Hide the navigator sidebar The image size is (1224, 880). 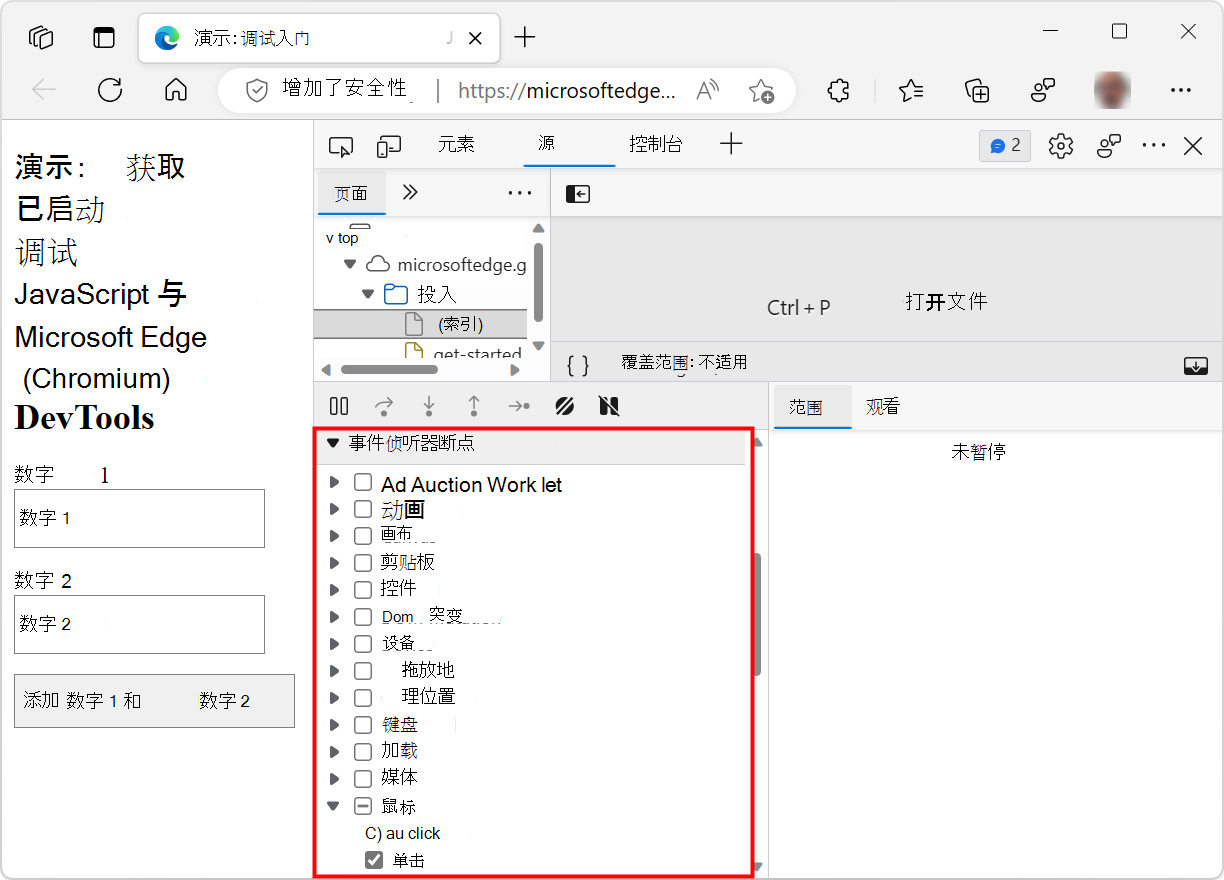[x=578, y=194]
